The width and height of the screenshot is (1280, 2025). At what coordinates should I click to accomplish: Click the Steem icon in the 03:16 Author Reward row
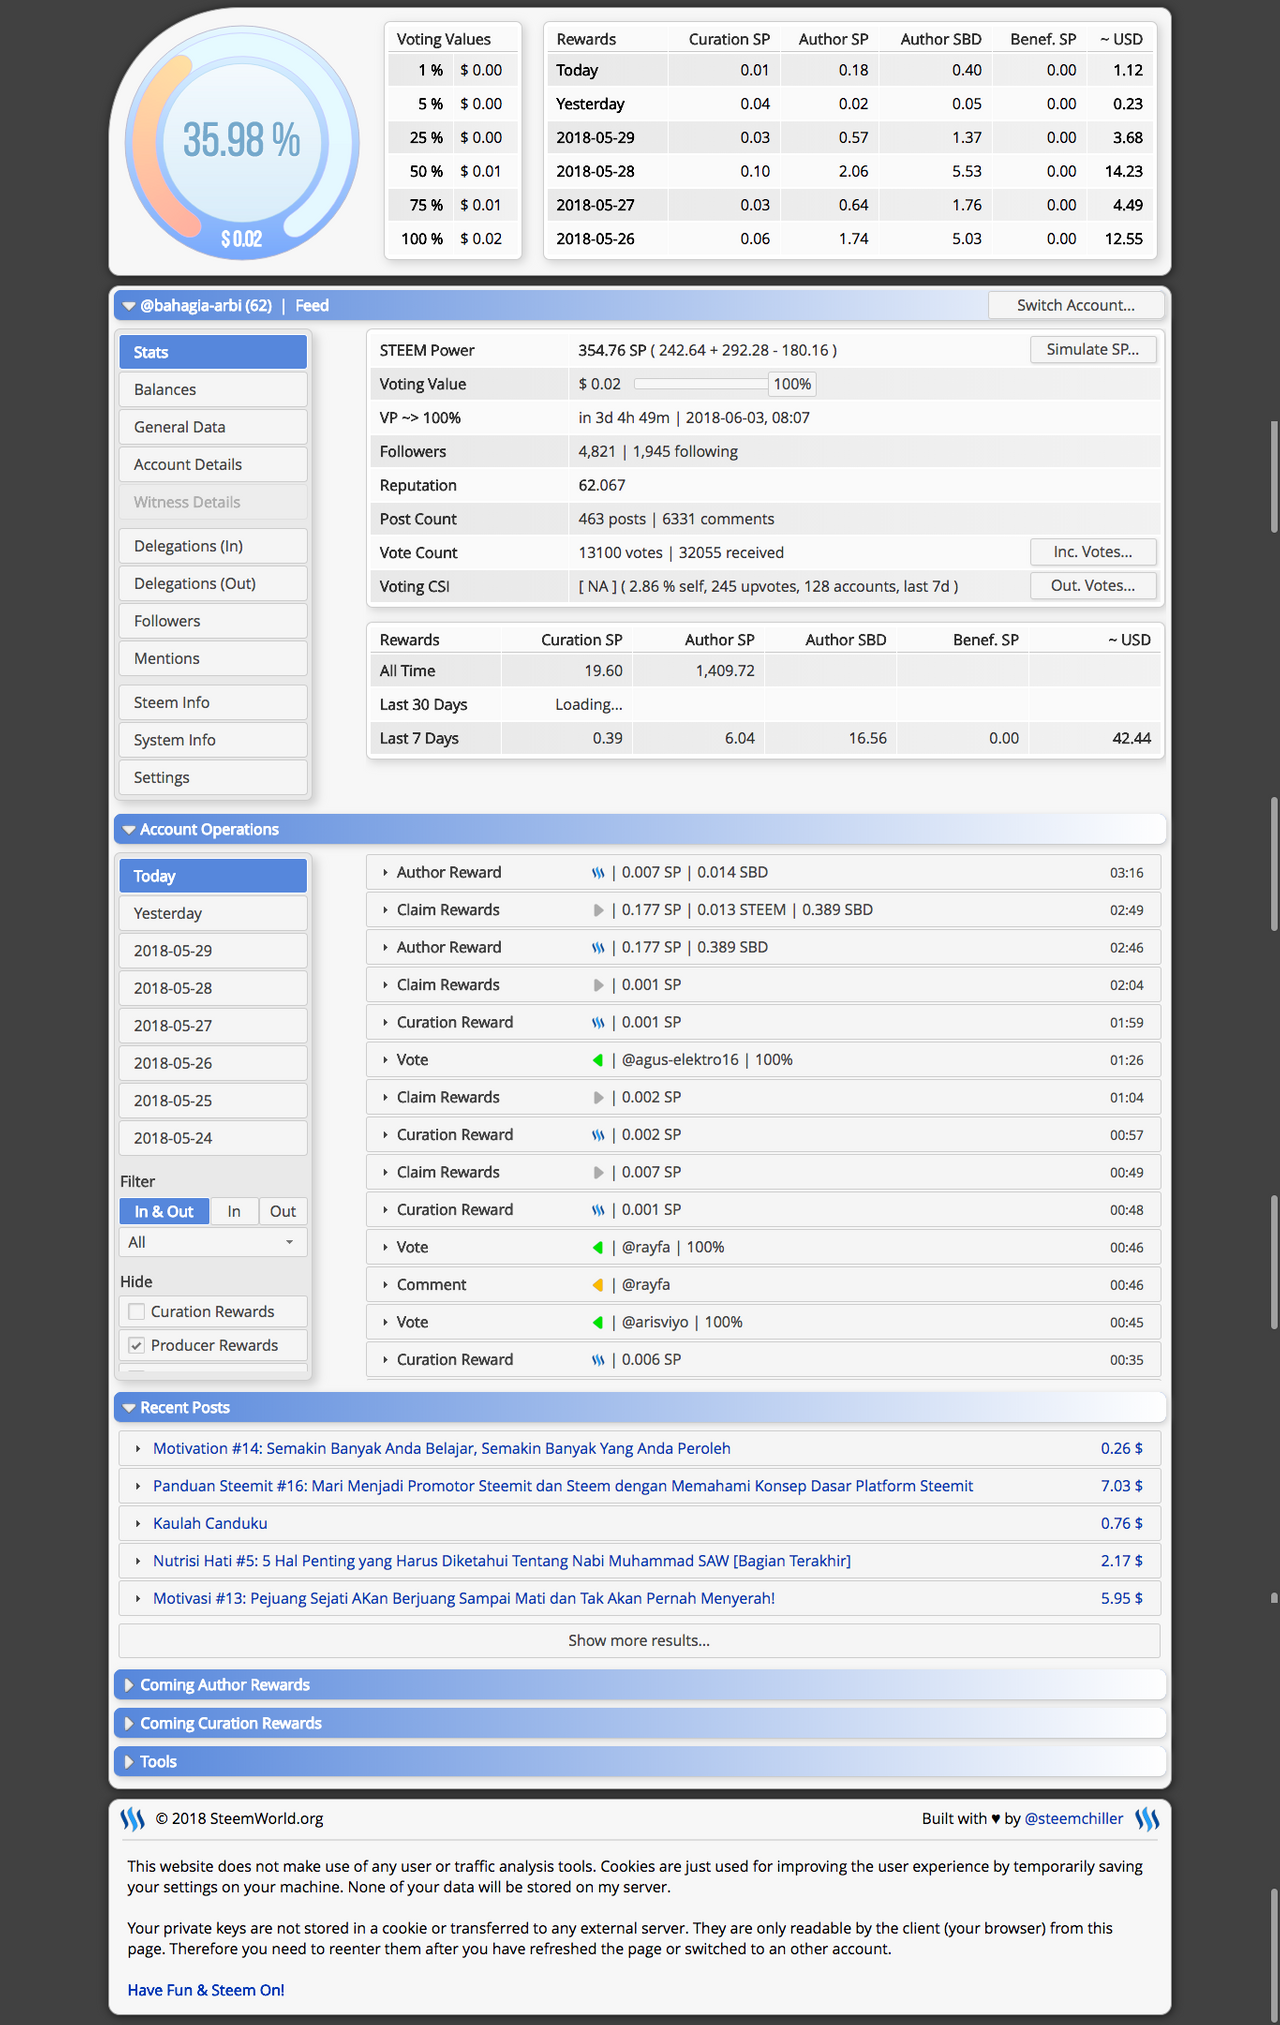point(598,873)
